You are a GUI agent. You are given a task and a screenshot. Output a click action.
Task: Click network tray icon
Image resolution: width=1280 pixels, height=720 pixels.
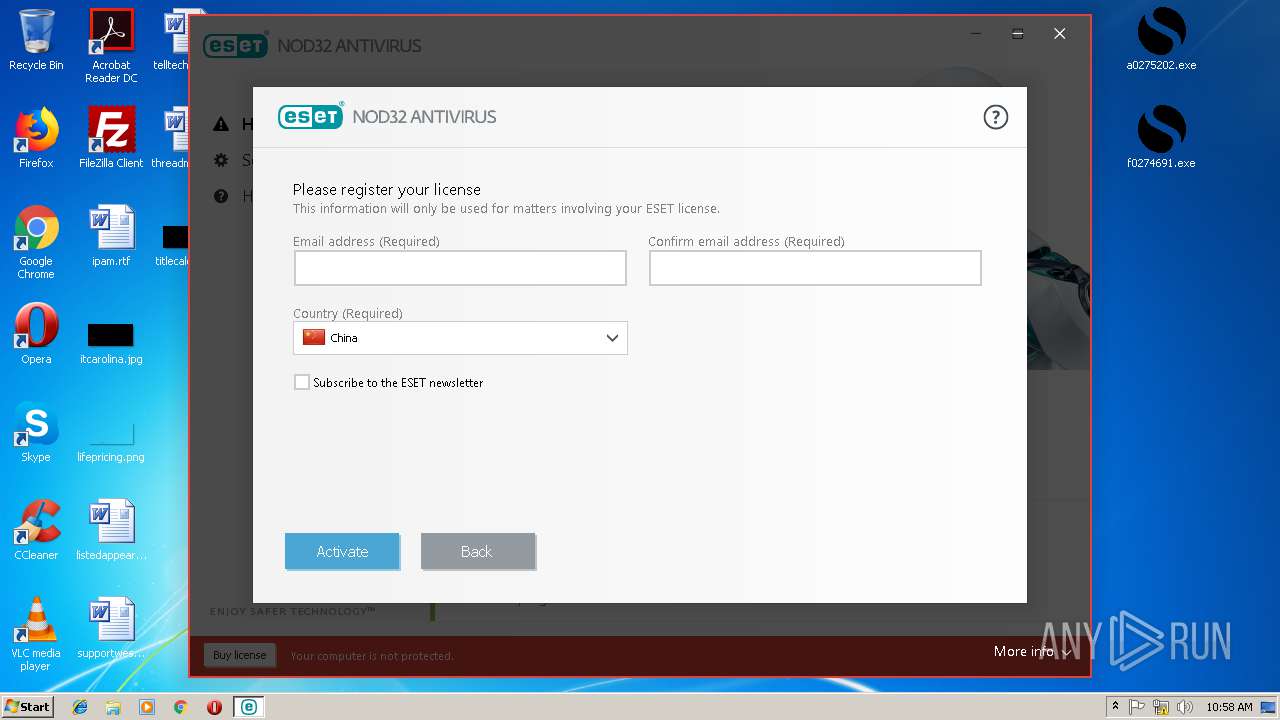coord(1161,707)
